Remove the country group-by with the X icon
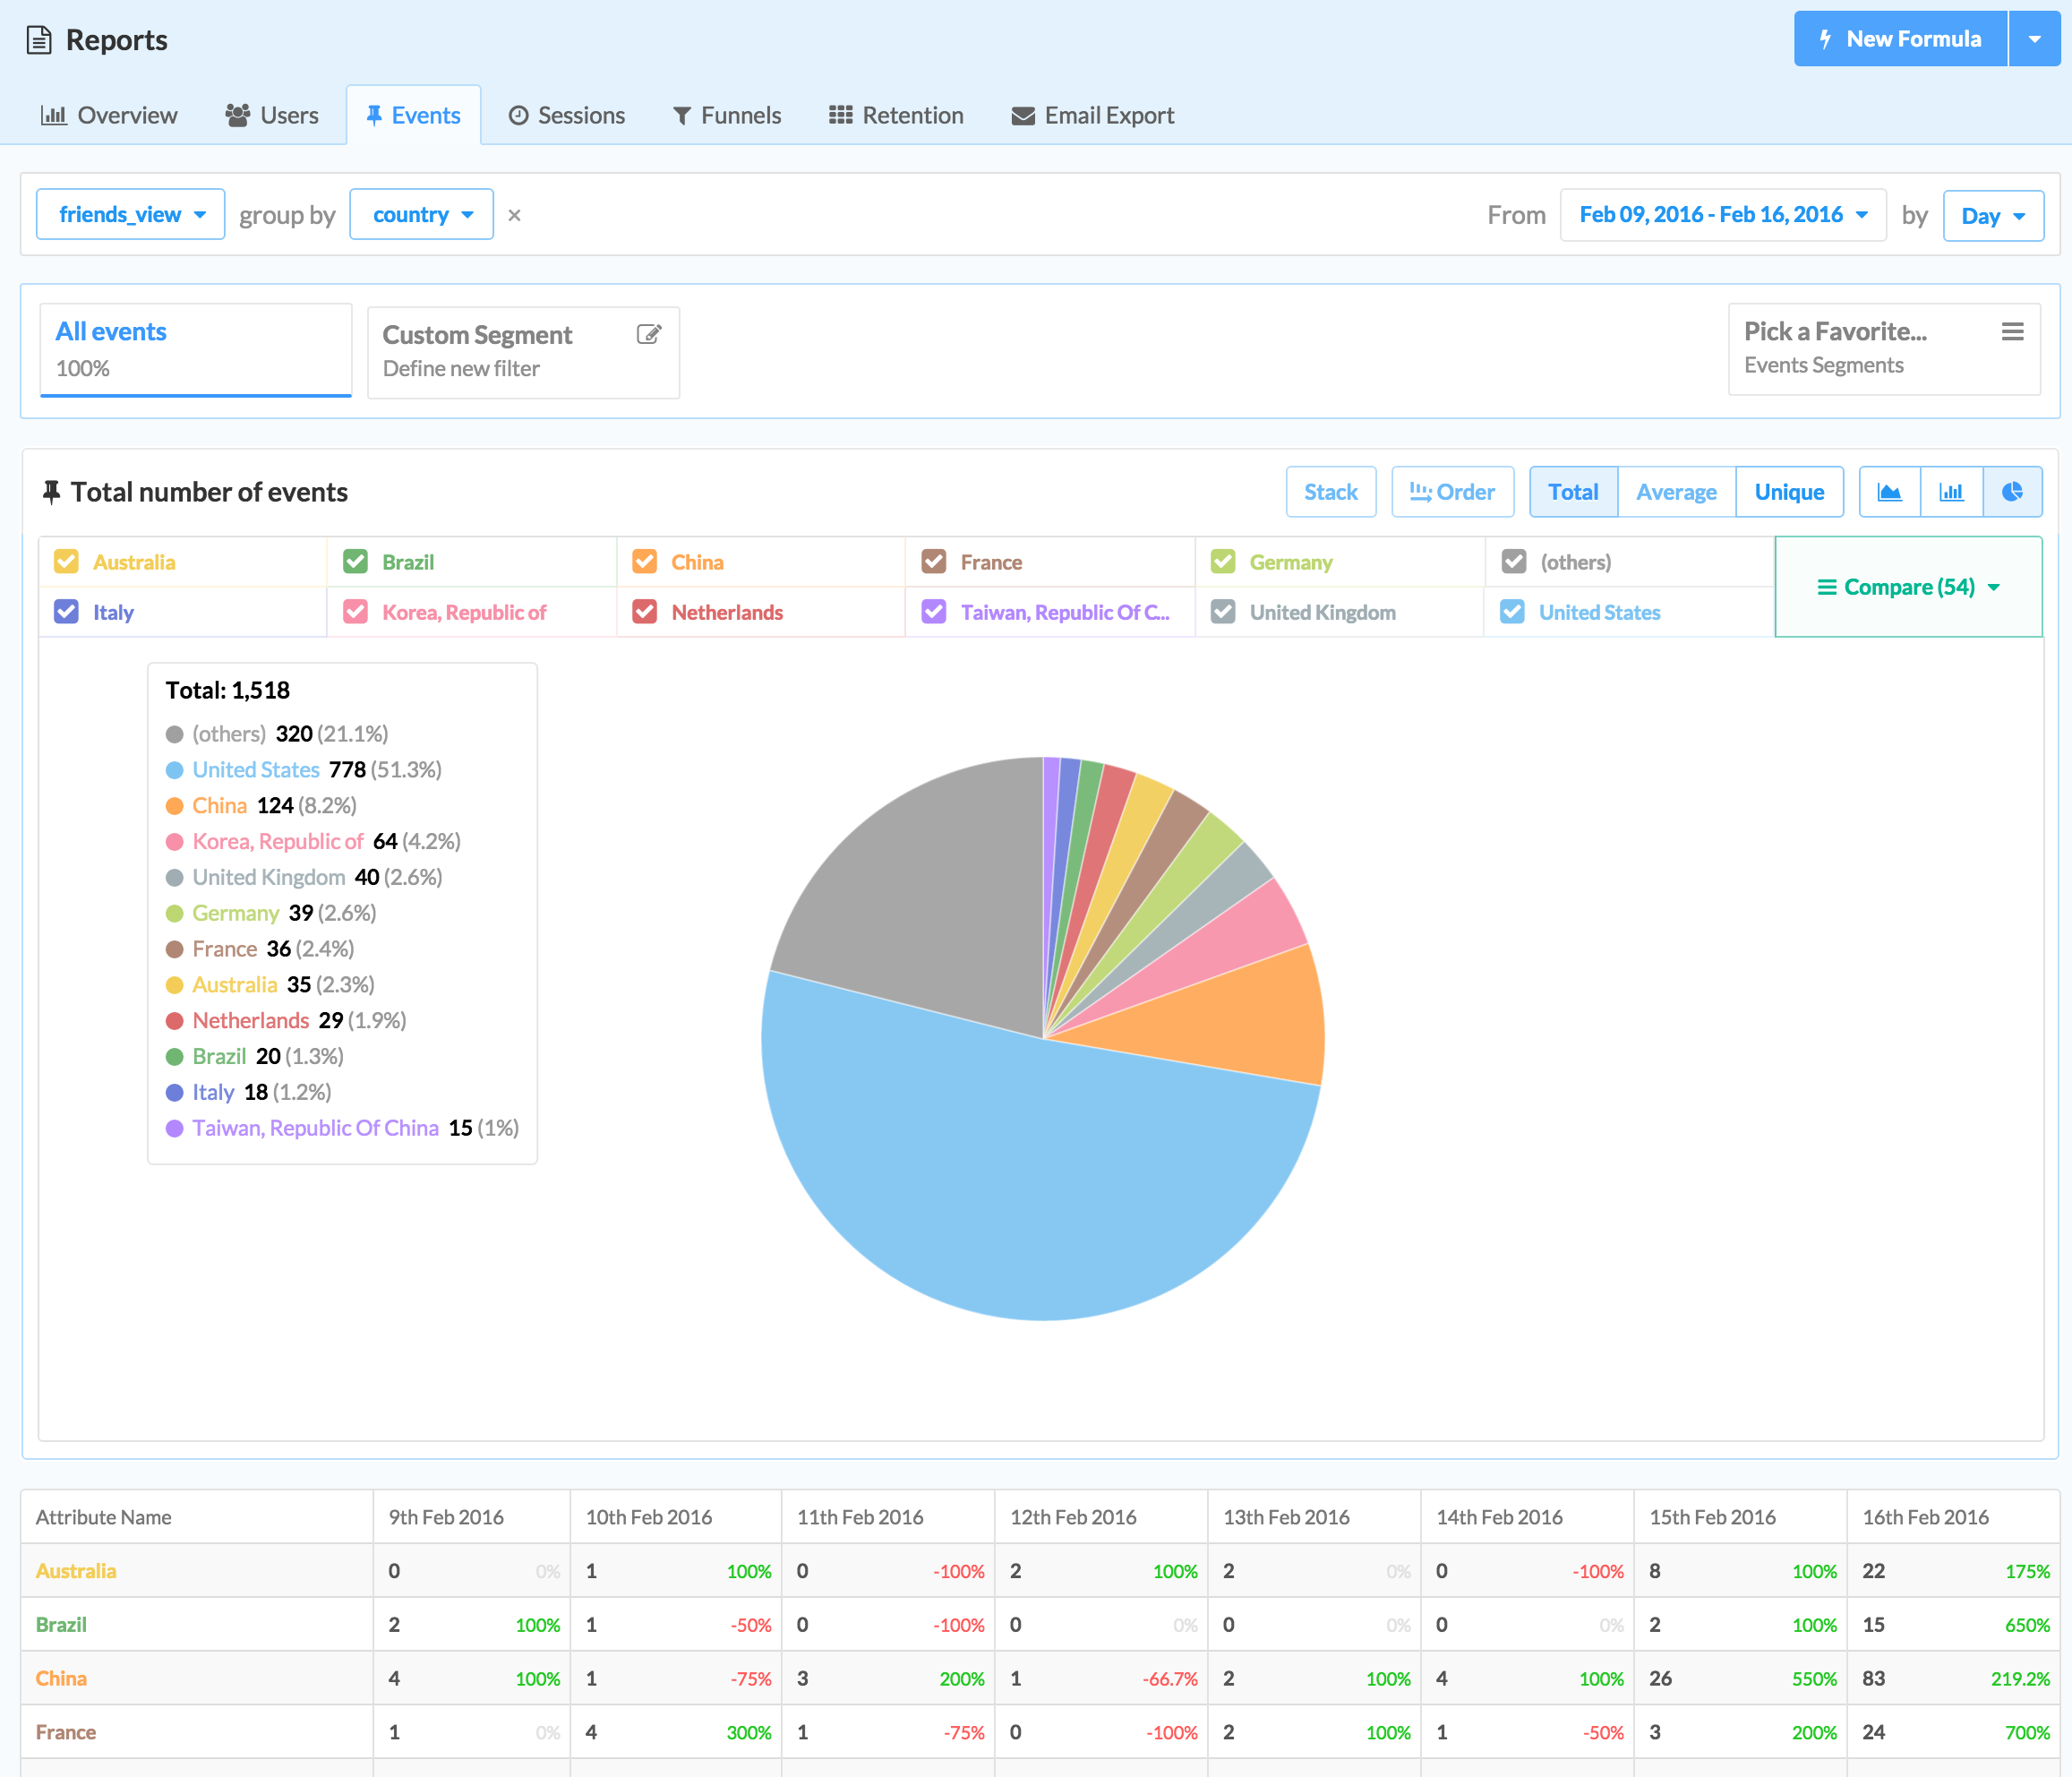Image resolution: width=2072 pixels, height=1777 pixels. [514, 215]
